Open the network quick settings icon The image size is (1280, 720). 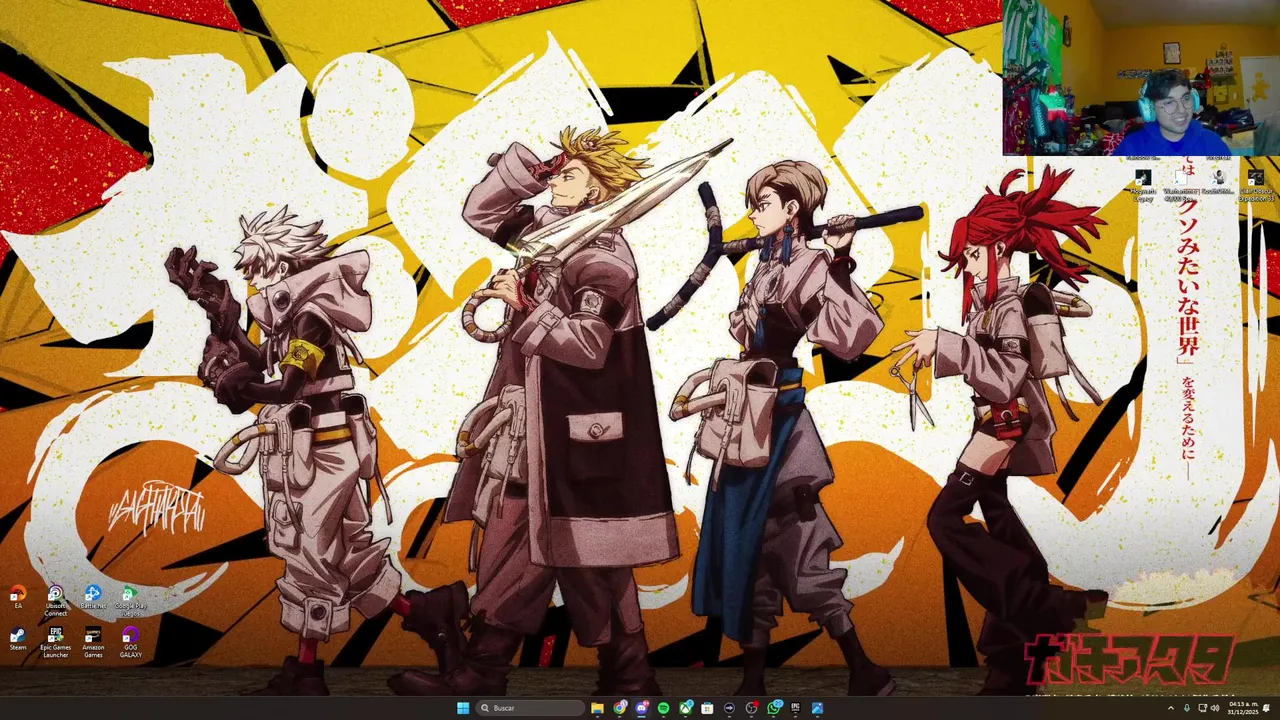(1202, 708)
